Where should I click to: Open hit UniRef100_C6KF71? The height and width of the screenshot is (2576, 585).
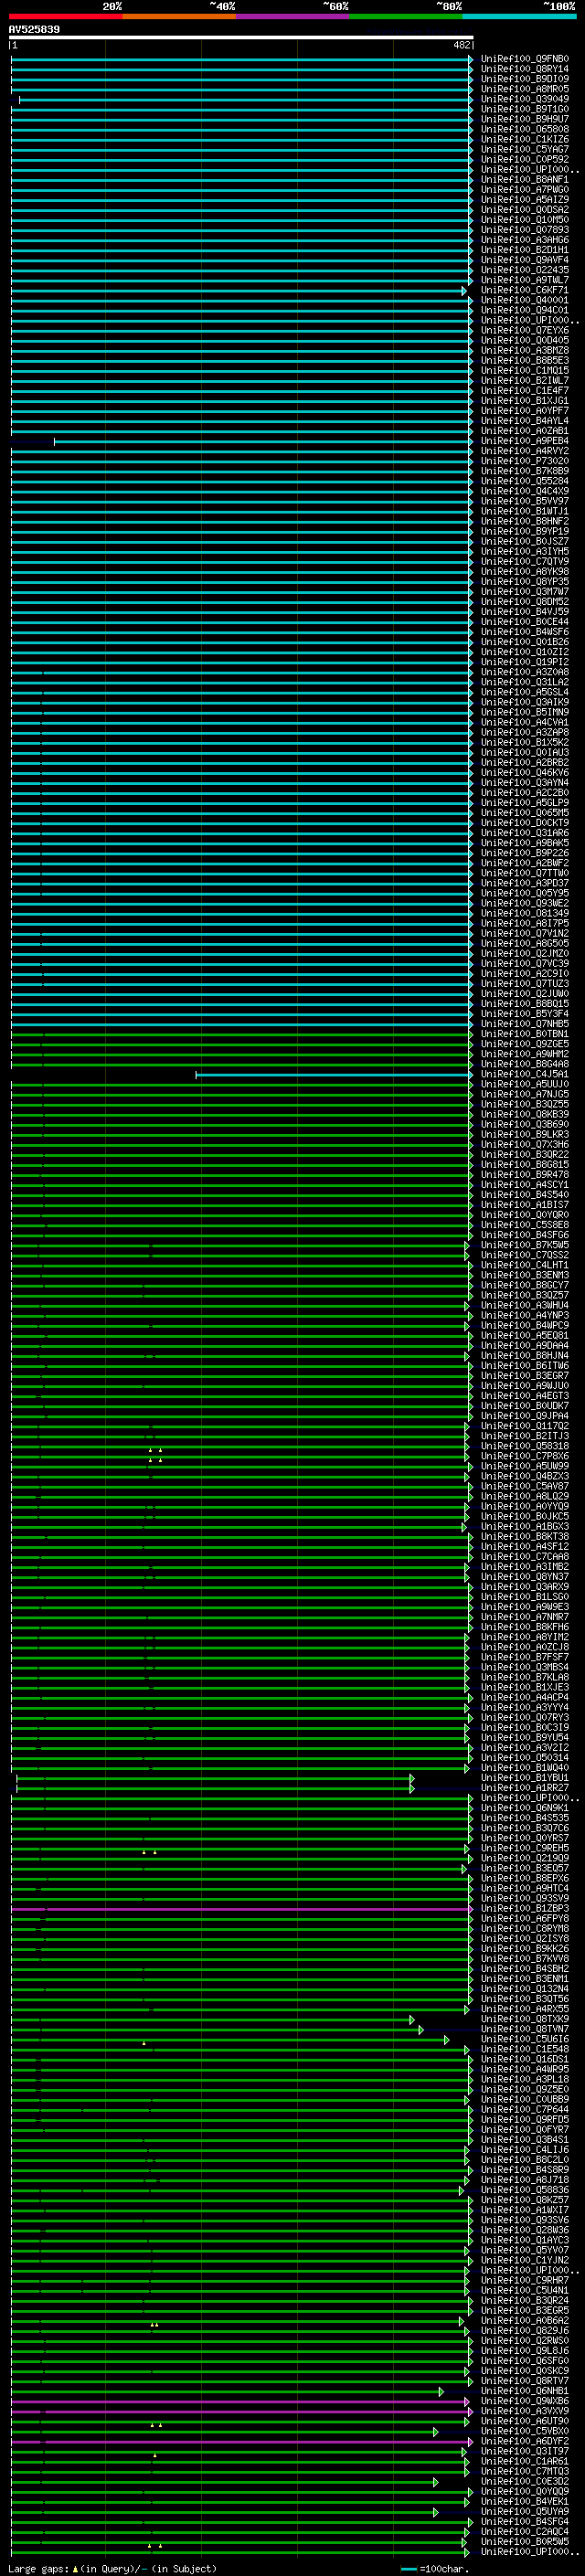[x=524, y=290]
